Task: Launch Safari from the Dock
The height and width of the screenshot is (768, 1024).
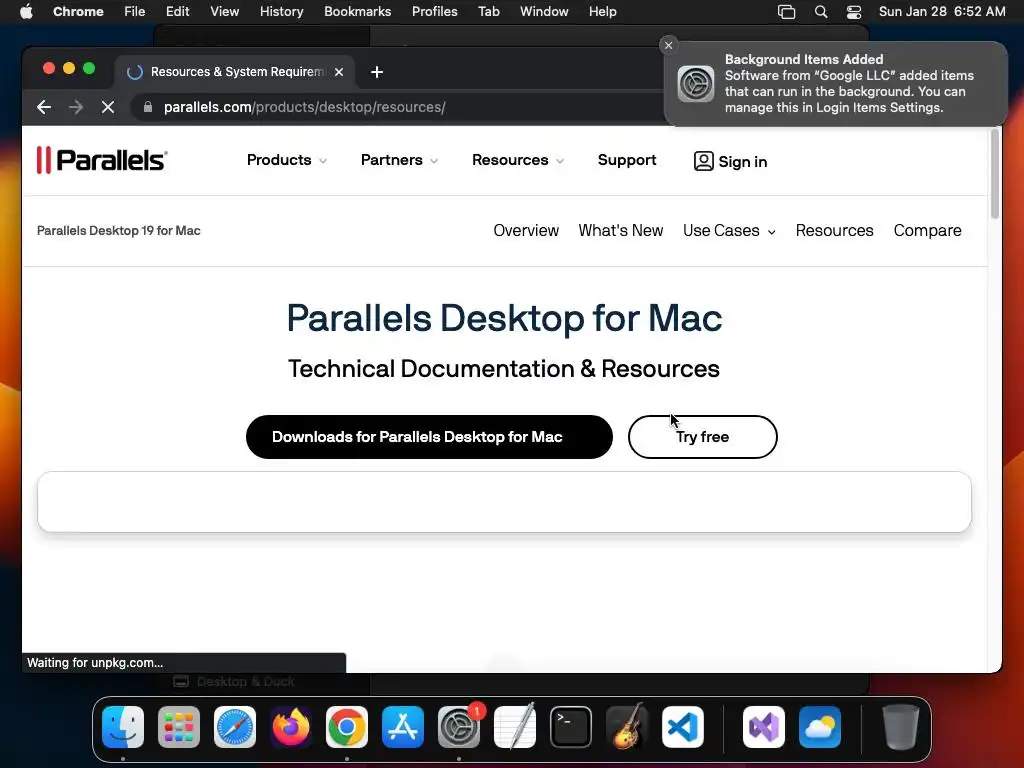Action: pos(235,727)
